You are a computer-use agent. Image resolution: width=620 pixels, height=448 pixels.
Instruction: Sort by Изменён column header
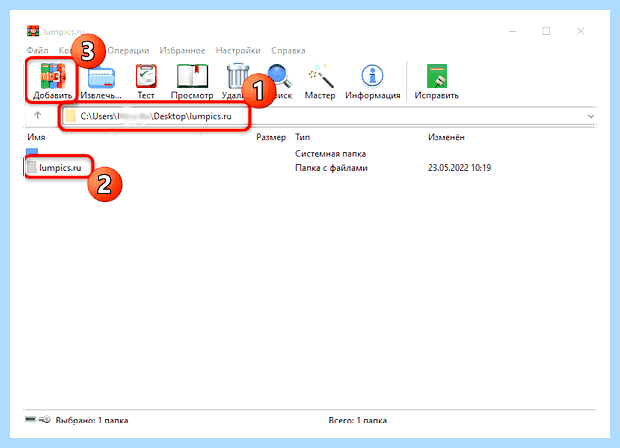click(x=446, y=137)
